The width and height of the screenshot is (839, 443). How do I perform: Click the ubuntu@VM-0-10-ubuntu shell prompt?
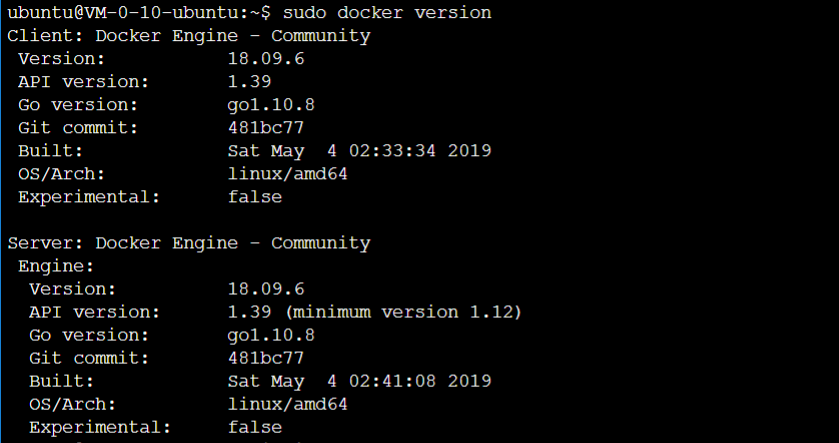tap(134, 13)
